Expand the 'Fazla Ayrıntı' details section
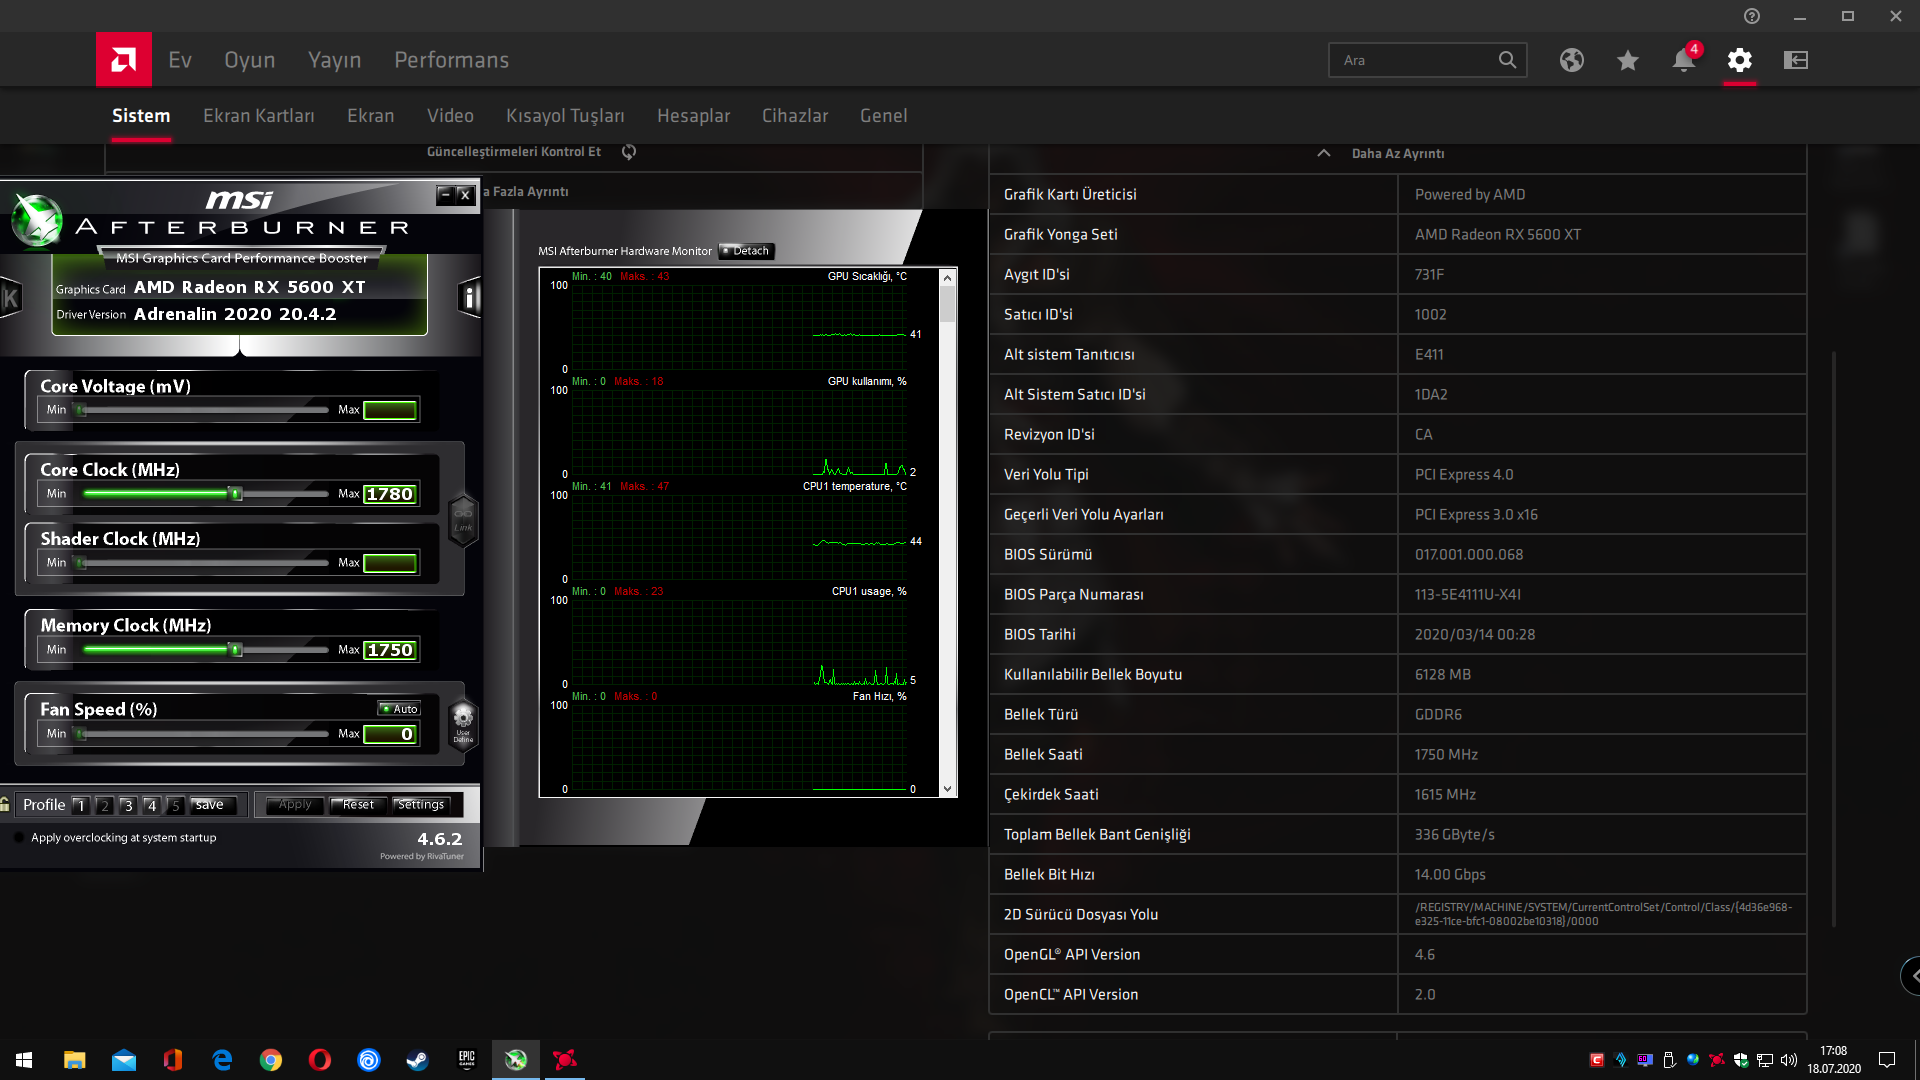The image size is (1920, 1080). click(x=526, y=191)
